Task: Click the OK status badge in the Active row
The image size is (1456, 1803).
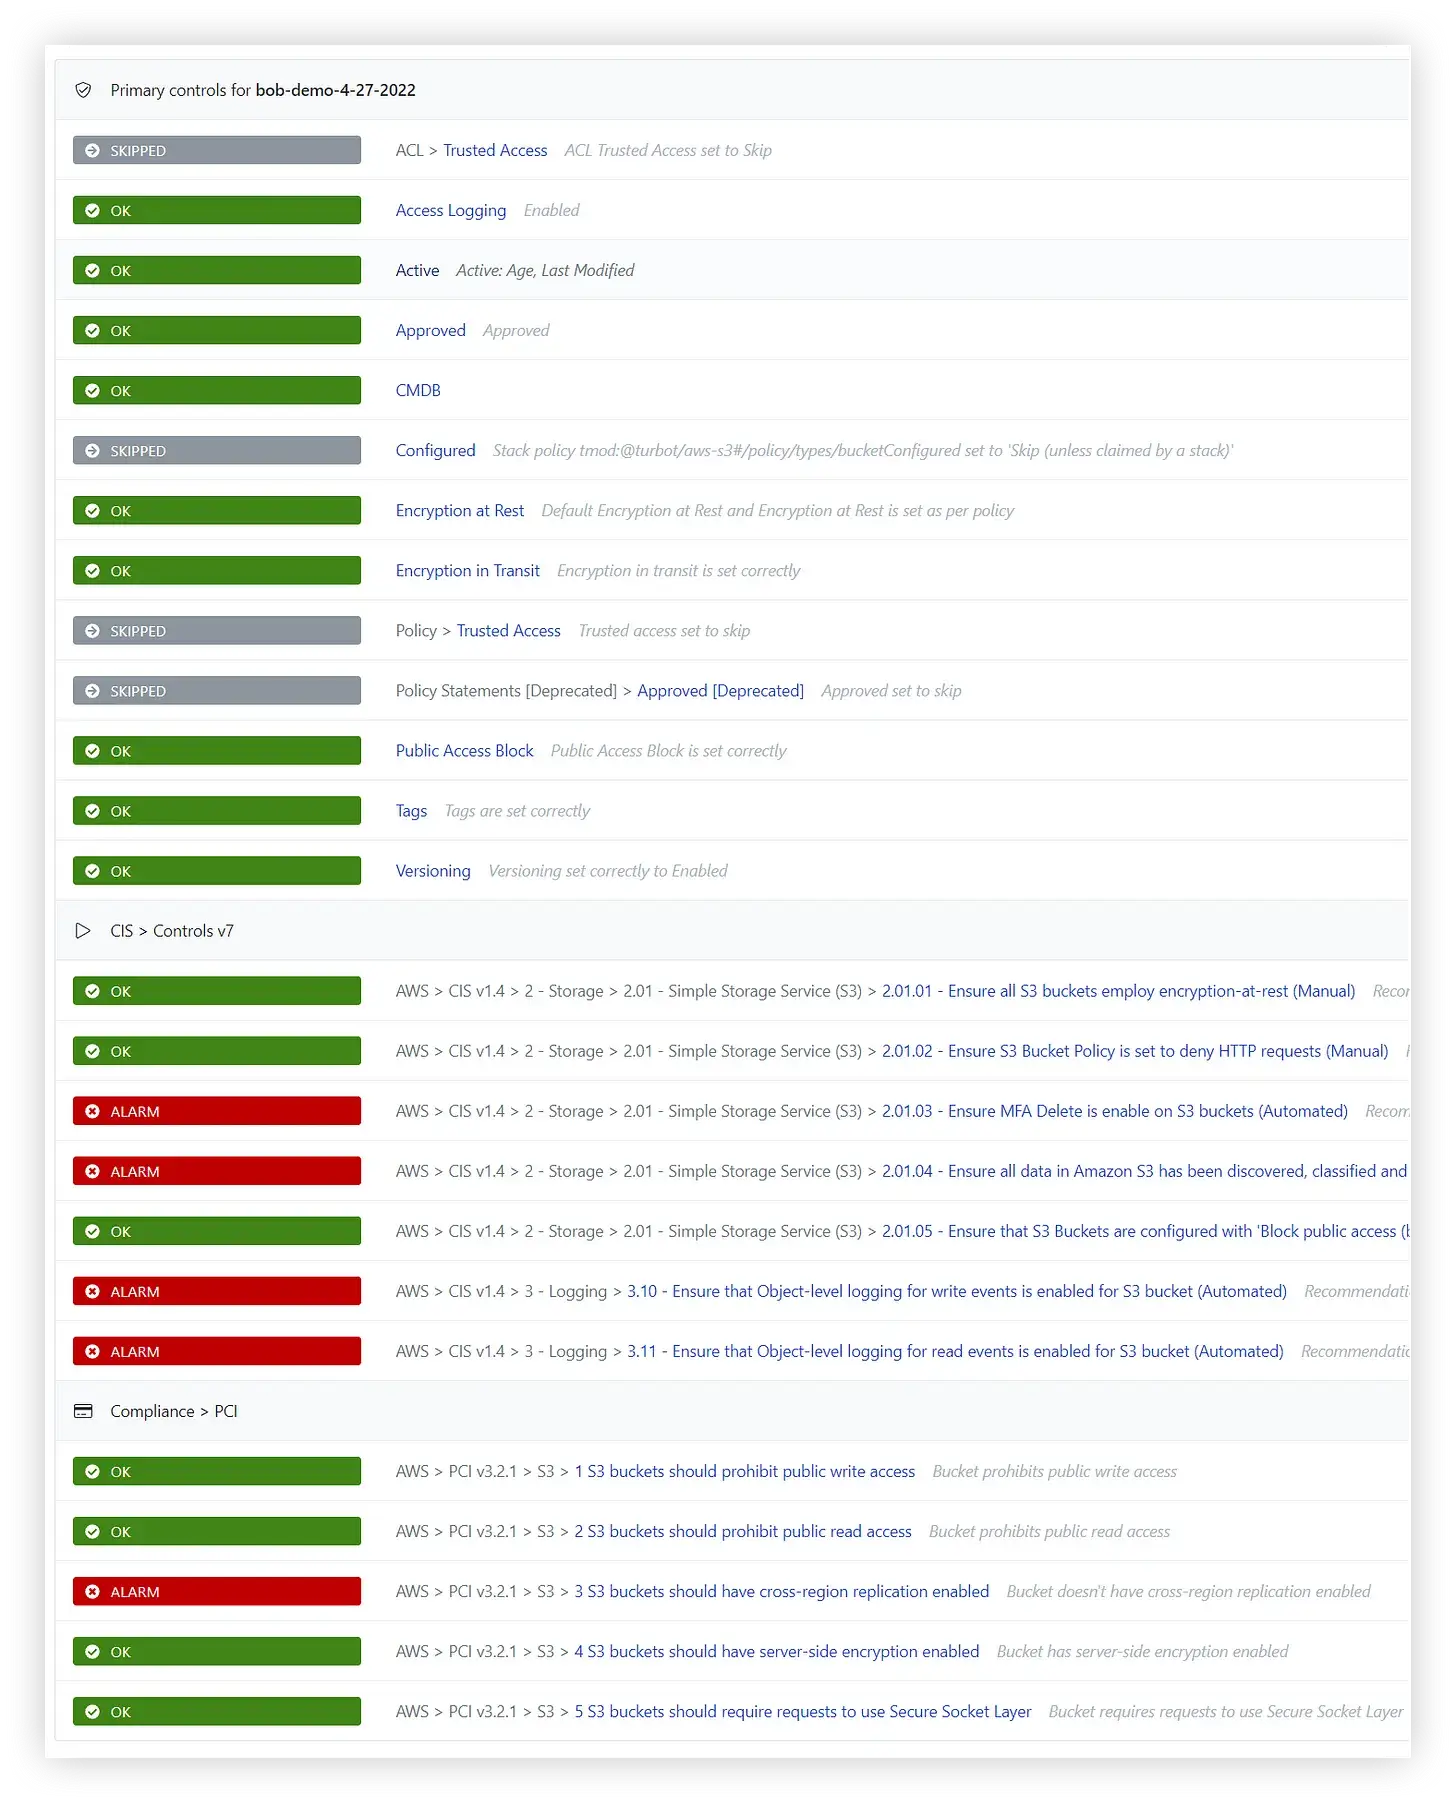Action: click(217, 270)
